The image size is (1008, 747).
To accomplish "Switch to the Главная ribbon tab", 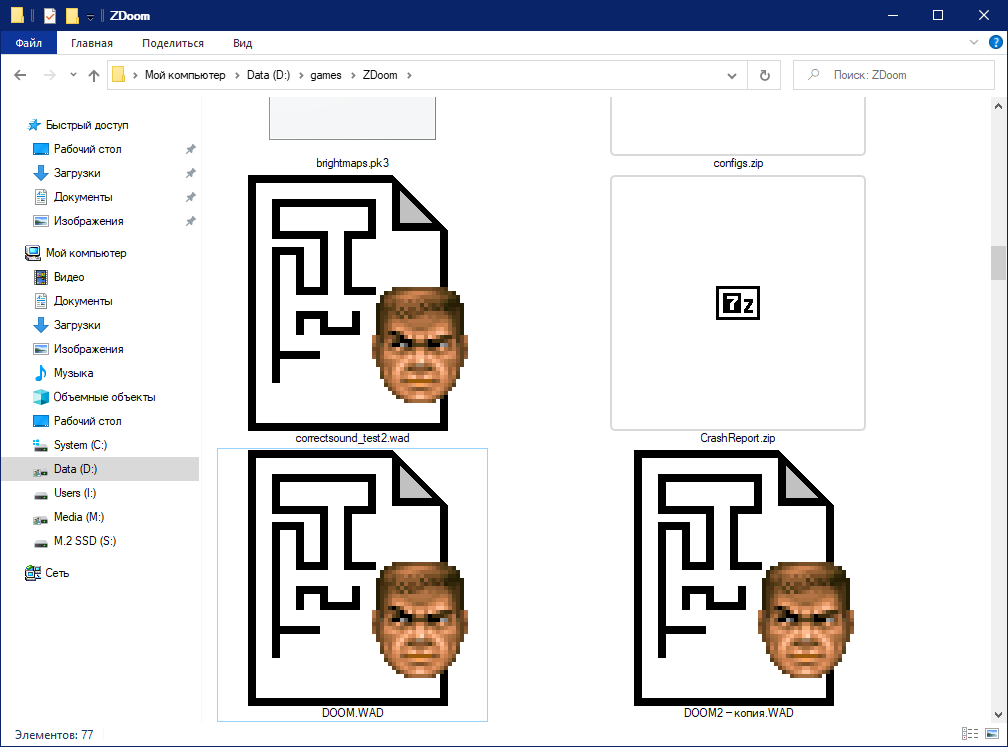I will point(92,43).
